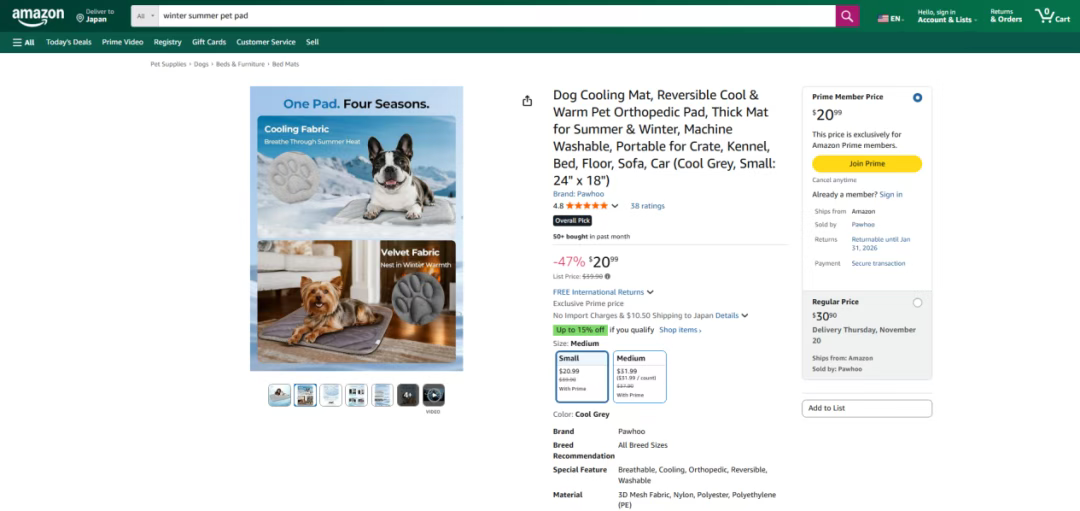Expand the star rating chevron
Image resolution: width=1080 pixels, height=511 pixels.
615,206
